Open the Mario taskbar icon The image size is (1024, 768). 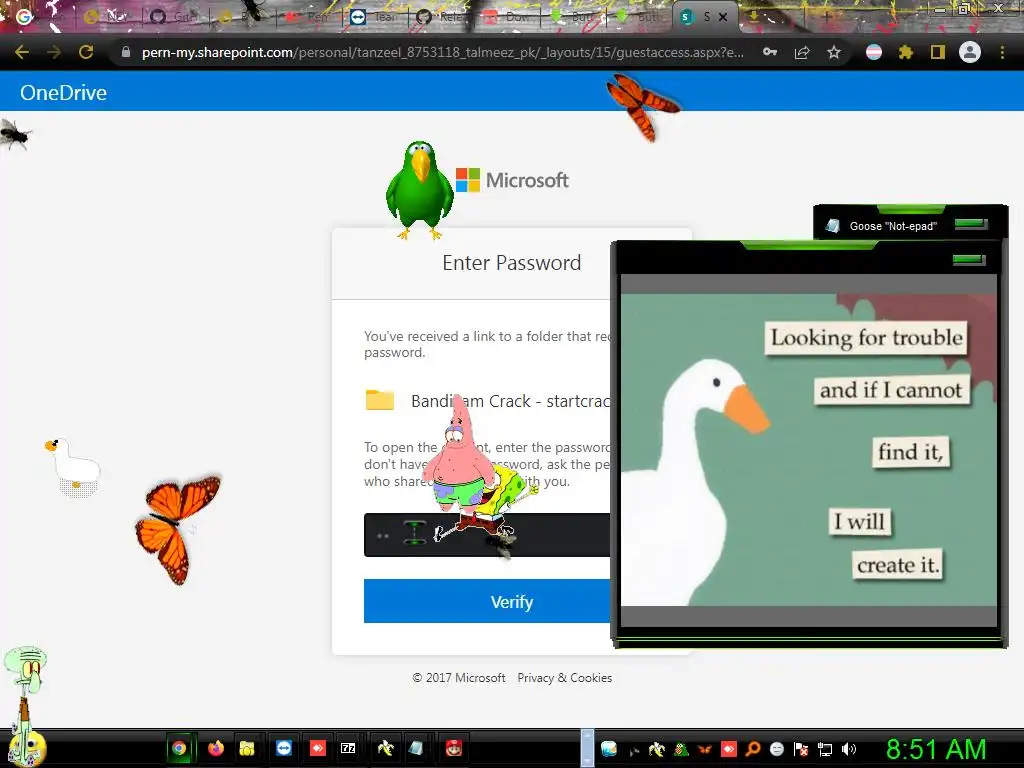[x=454, y=748]
